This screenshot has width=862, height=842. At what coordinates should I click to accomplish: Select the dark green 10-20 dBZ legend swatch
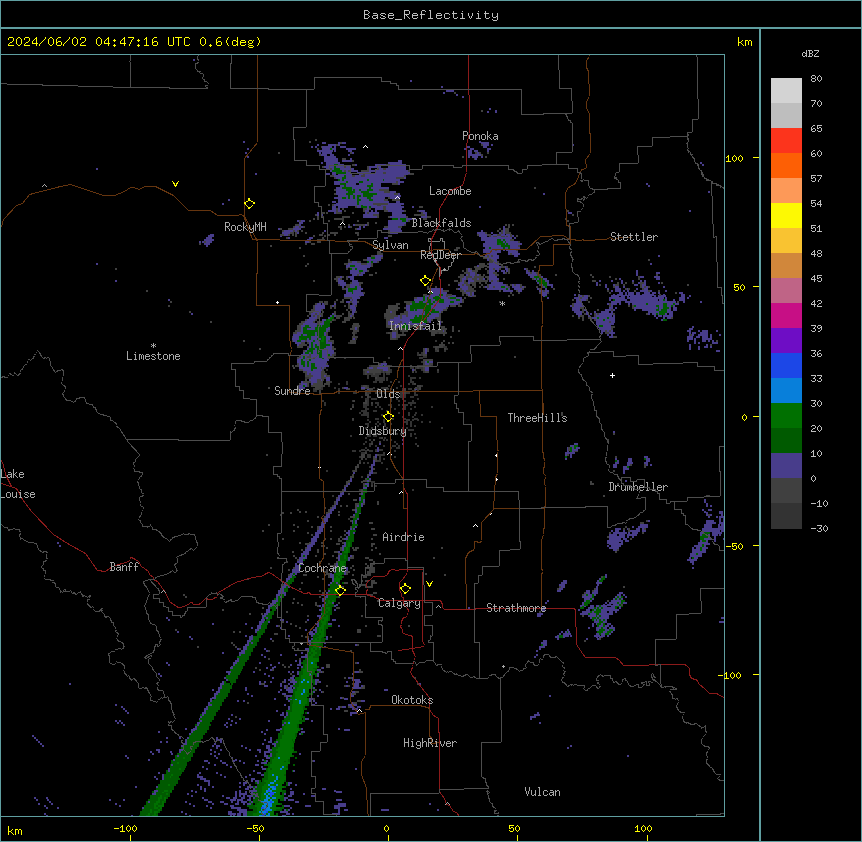click(x=786, y=441)
